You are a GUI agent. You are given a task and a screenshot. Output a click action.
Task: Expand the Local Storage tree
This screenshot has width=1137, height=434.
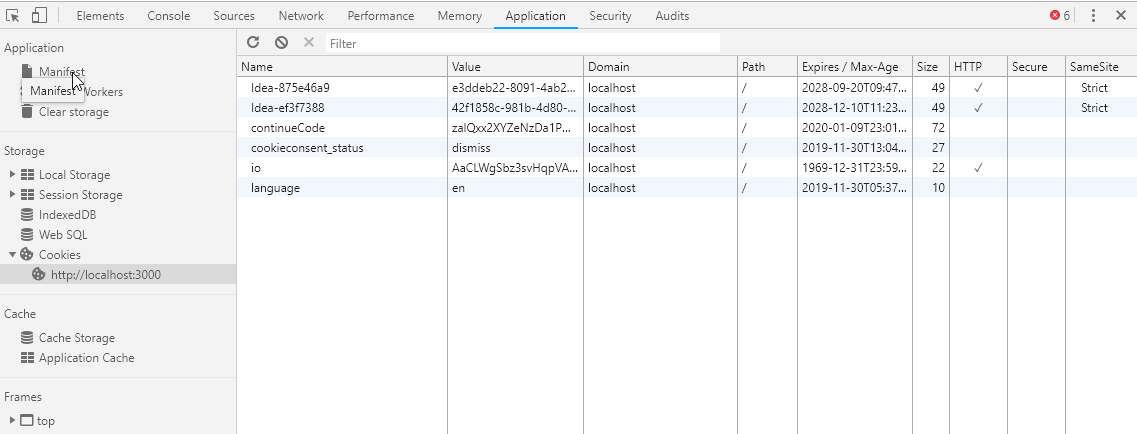coord(12,175)
